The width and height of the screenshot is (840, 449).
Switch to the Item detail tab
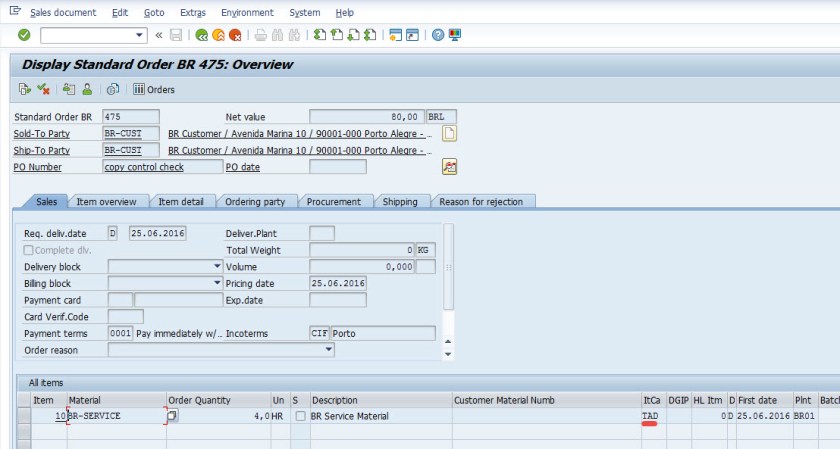point(181,201)
